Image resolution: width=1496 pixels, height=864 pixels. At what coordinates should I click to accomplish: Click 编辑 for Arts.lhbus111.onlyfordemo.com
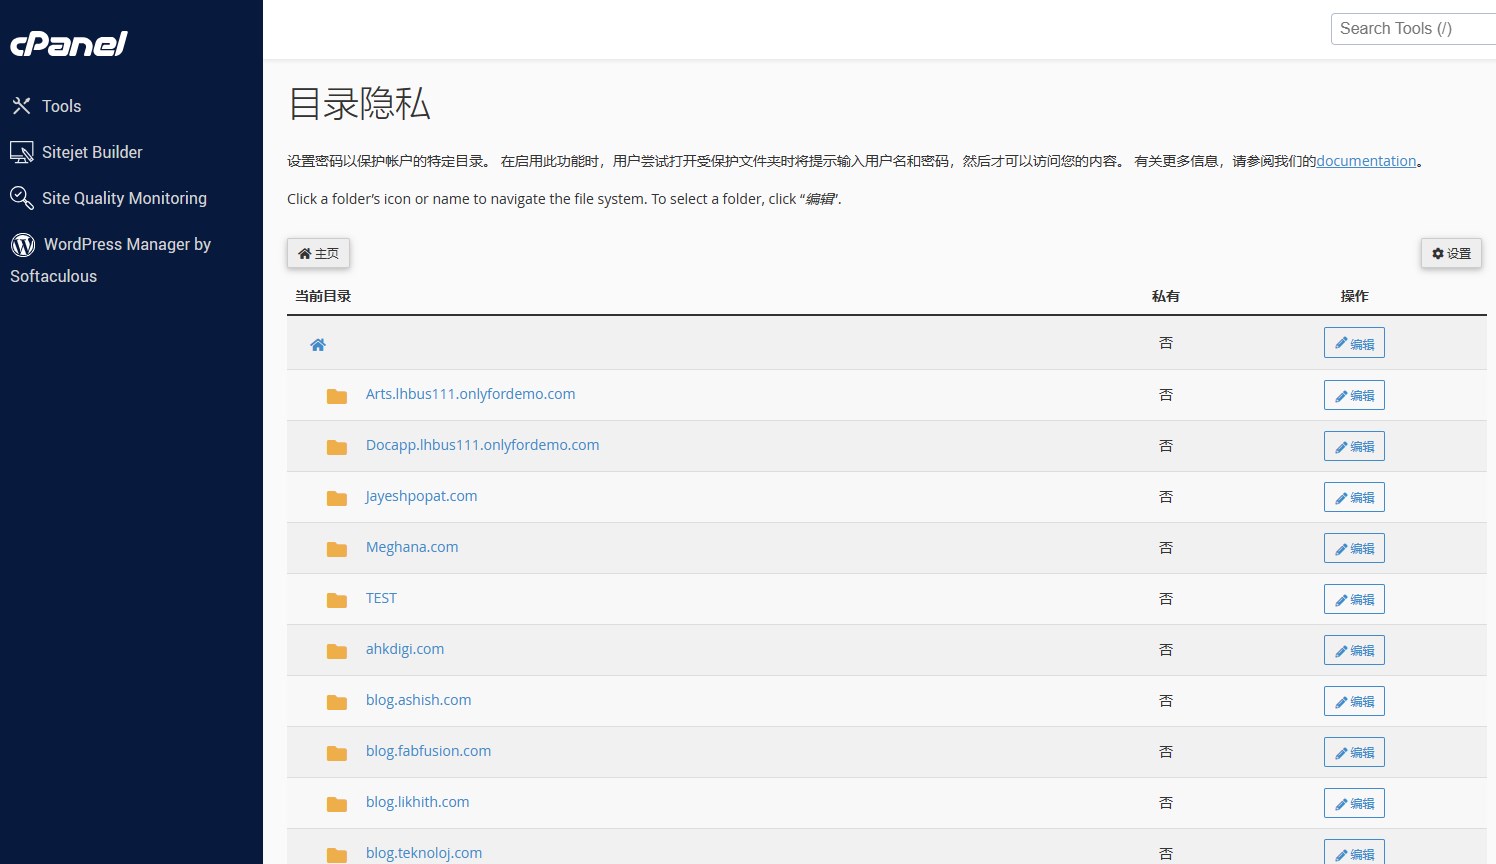(1354, 395)
